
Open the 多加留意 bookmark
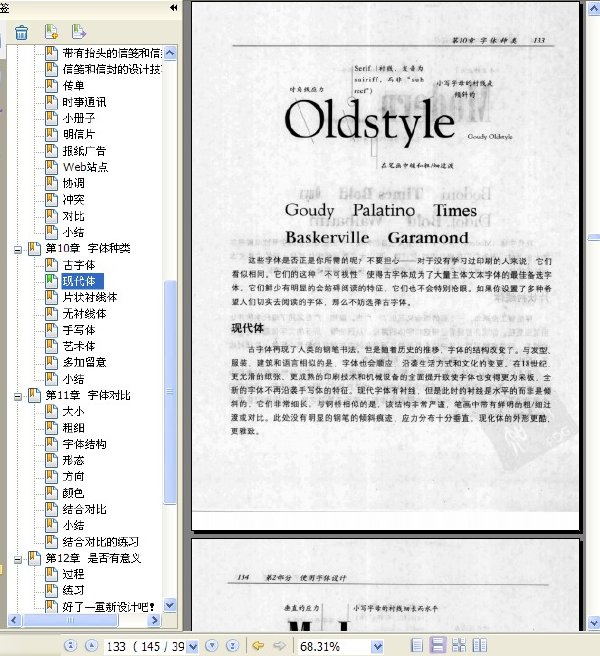click(85, 362)
